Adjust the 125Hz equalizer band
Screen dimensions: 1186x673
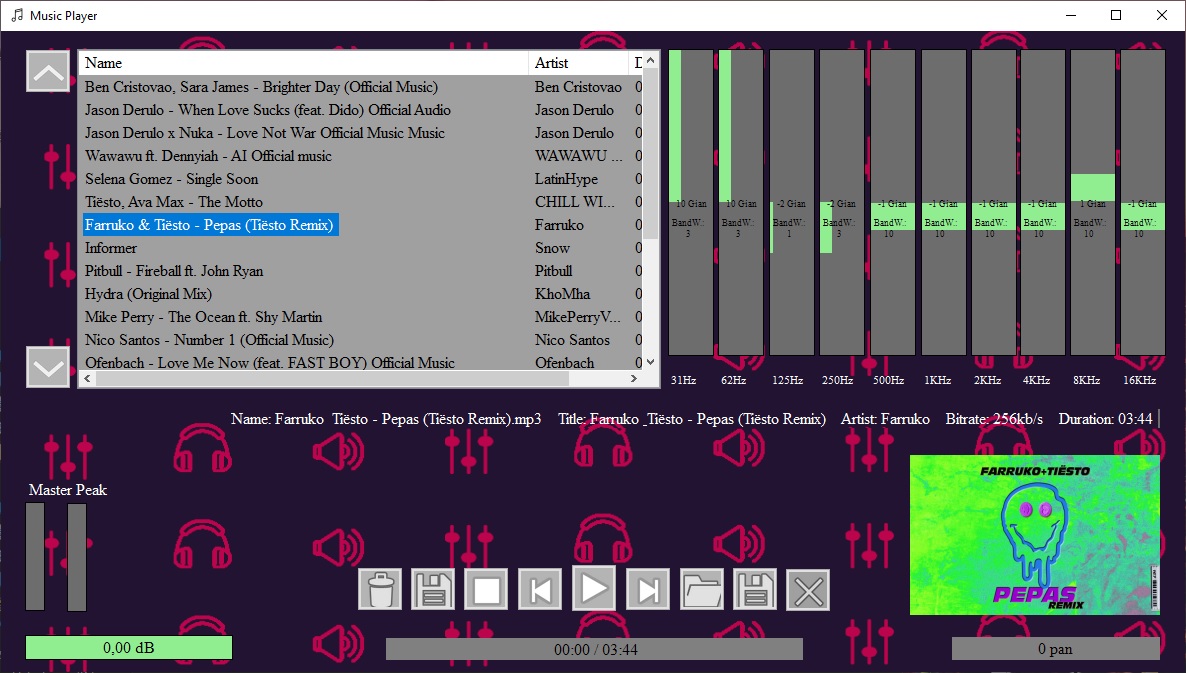pyautogui.click(x=792, y=203)
